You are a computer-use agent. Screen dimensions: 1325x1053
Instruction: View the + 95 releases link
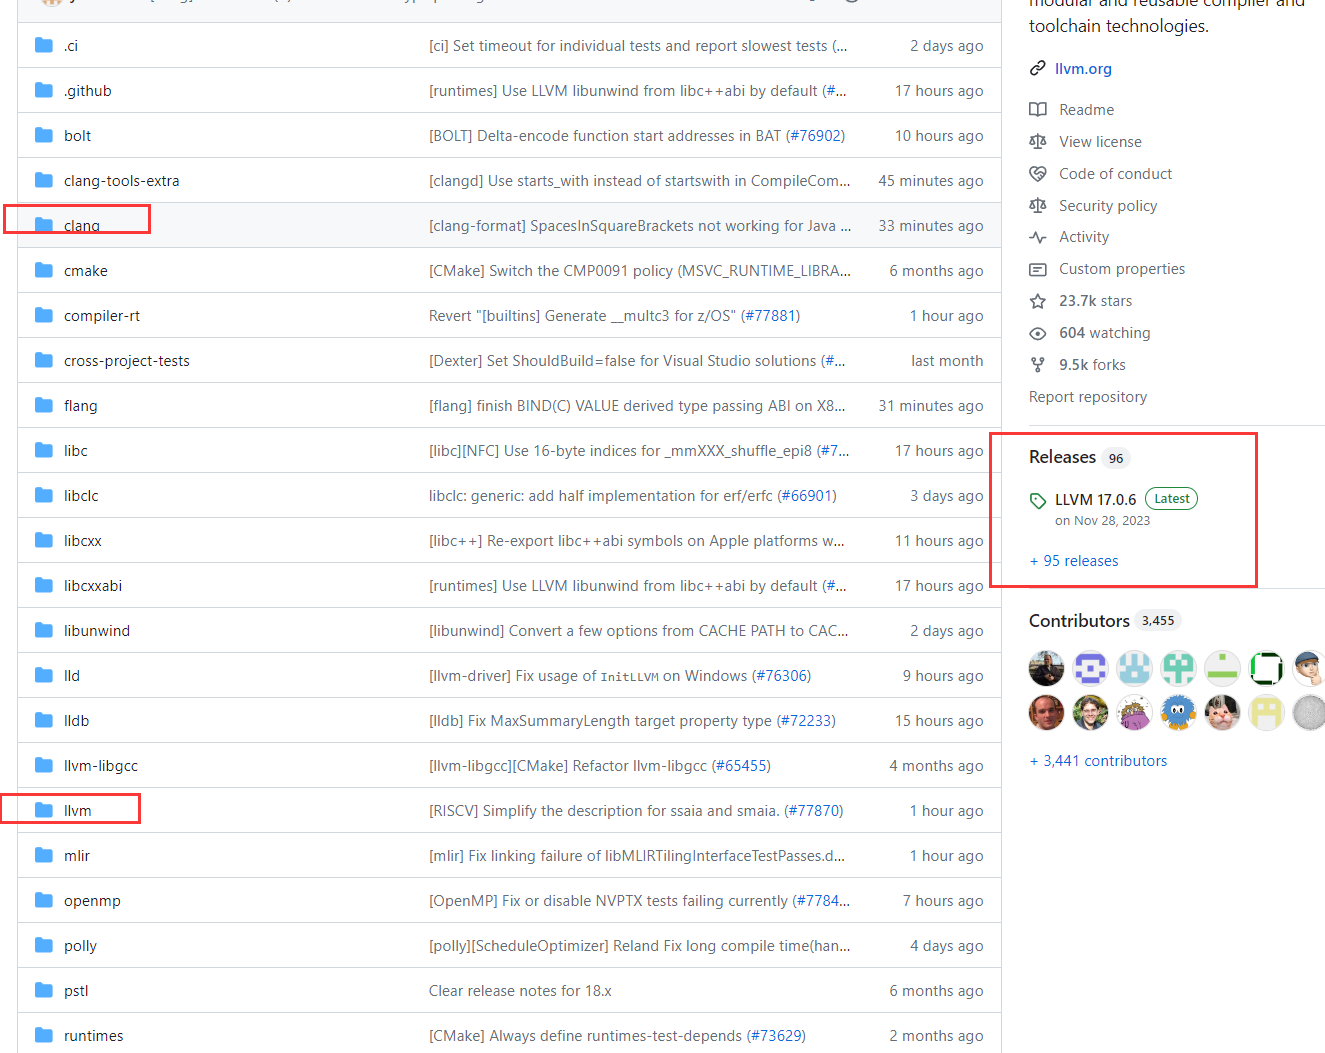pos(1074,561)
